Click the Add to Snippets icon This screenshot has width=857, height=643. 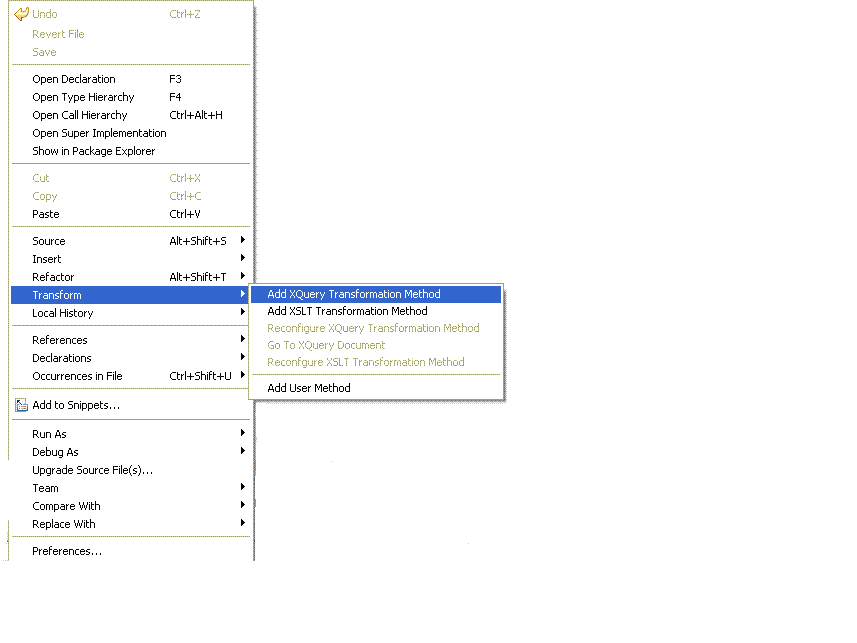[21, 405]
